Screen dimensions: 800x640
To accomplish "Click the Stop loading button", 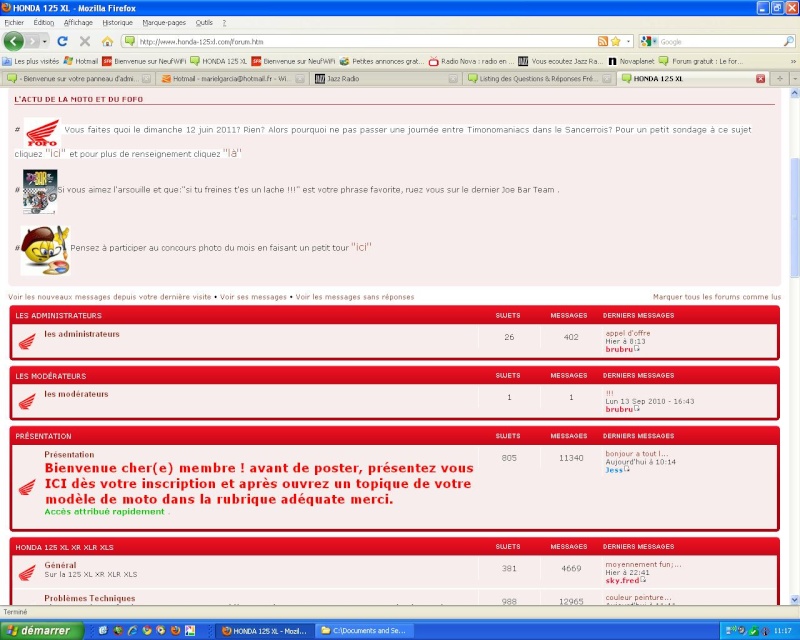I will (85, 41).
